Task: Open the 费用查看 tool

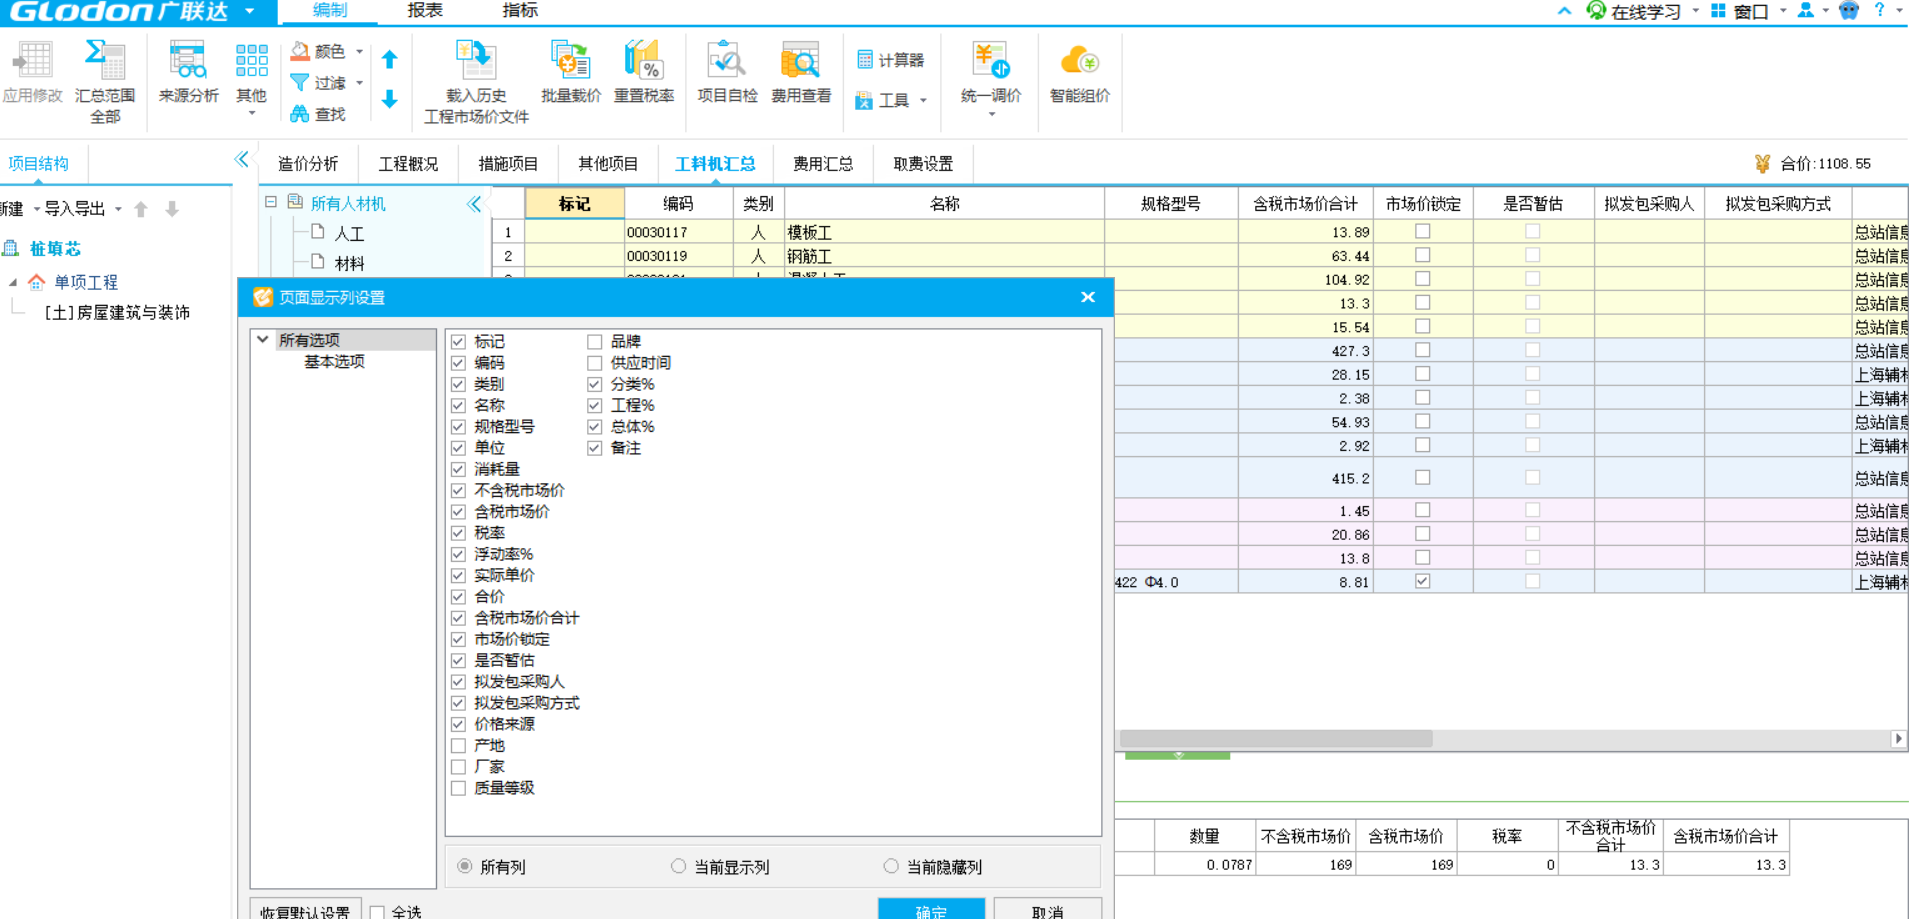Action: coord(801,73)
